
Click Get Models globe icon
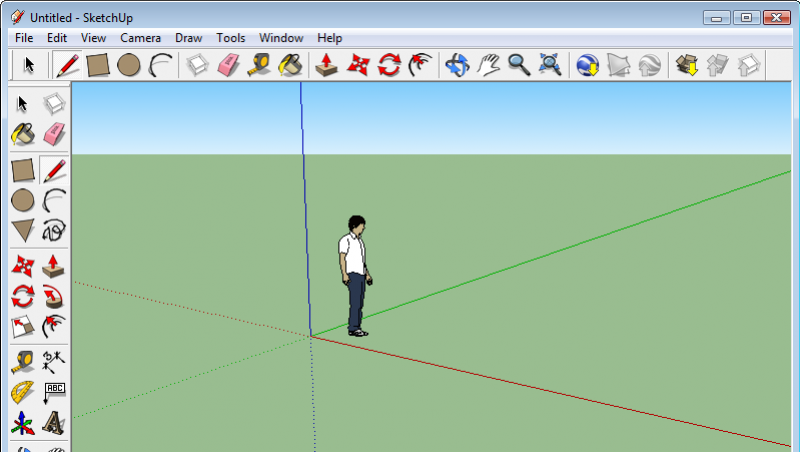point(587,65)
